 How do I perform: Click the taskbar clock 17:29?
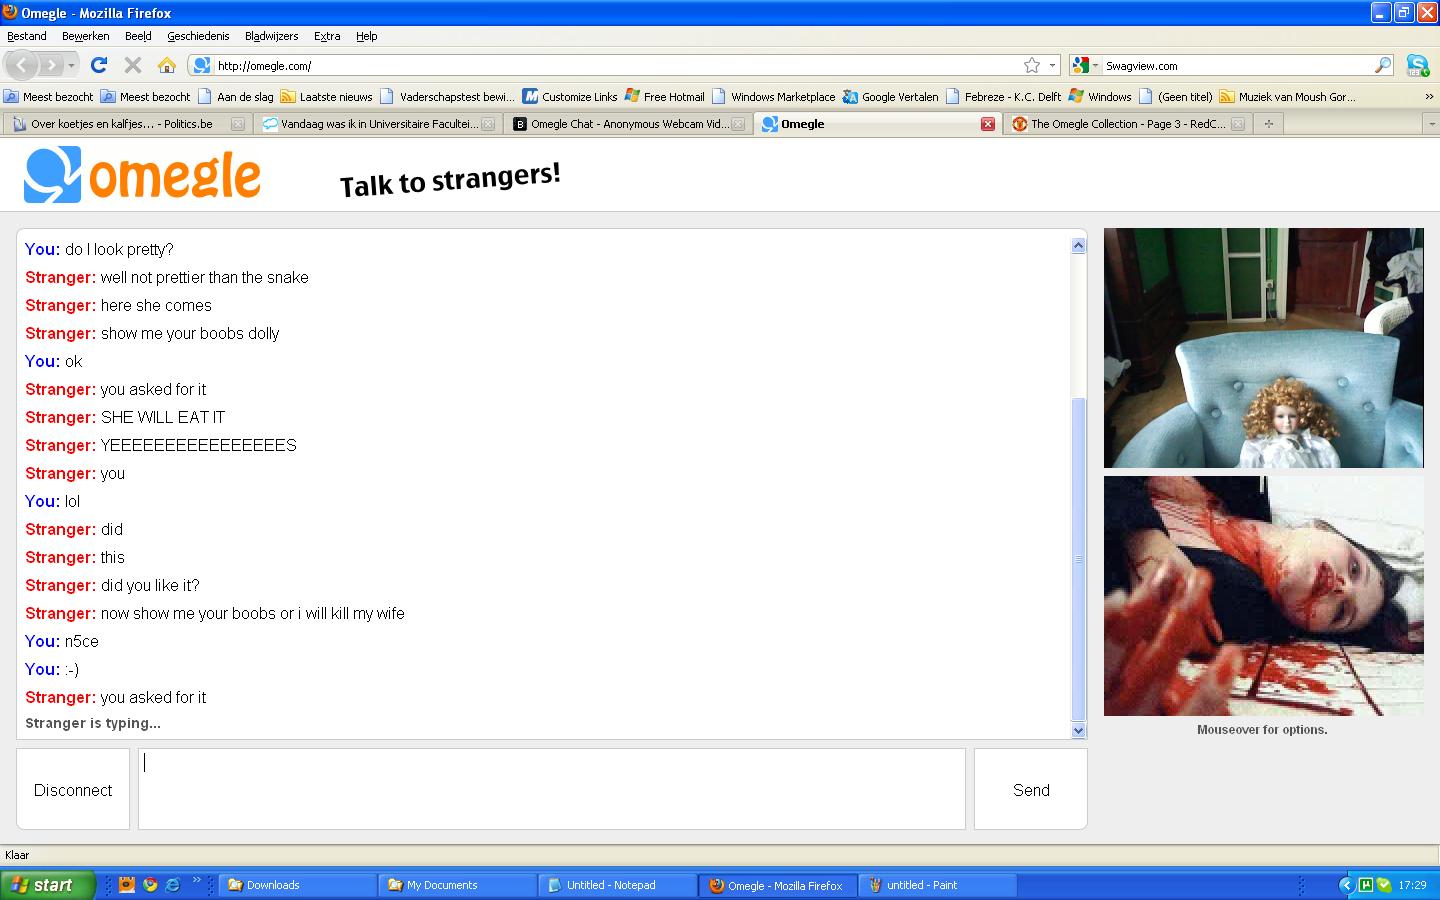point(1412,885)
